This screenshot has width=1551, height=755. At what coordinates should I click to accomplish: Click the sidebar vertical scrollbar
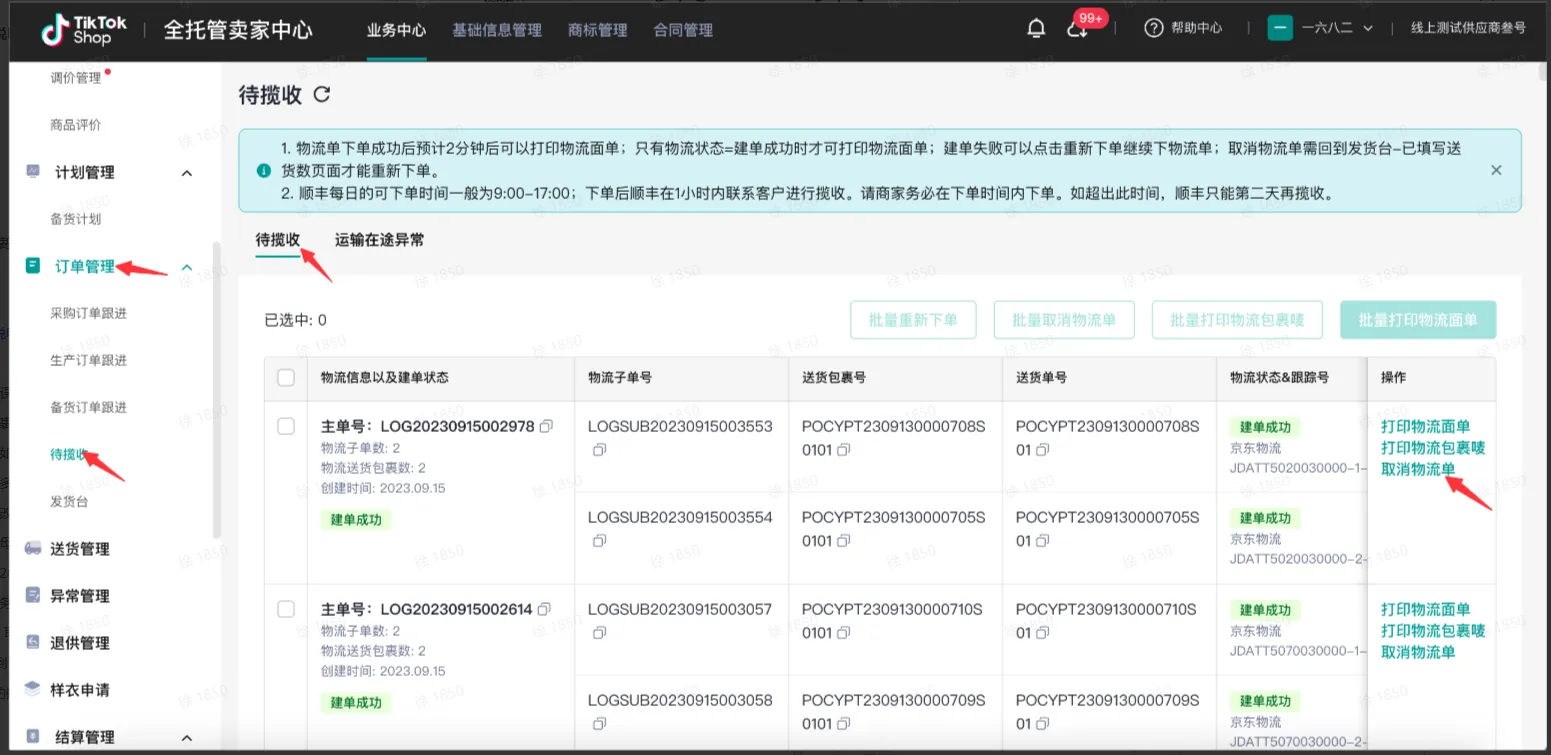coord(216,390)
